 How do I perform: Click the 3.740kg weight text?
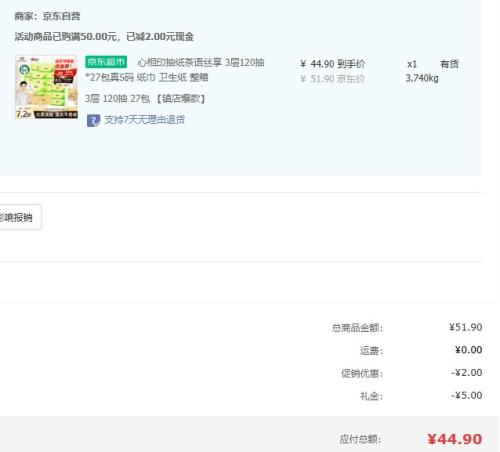tap(422, 78)
